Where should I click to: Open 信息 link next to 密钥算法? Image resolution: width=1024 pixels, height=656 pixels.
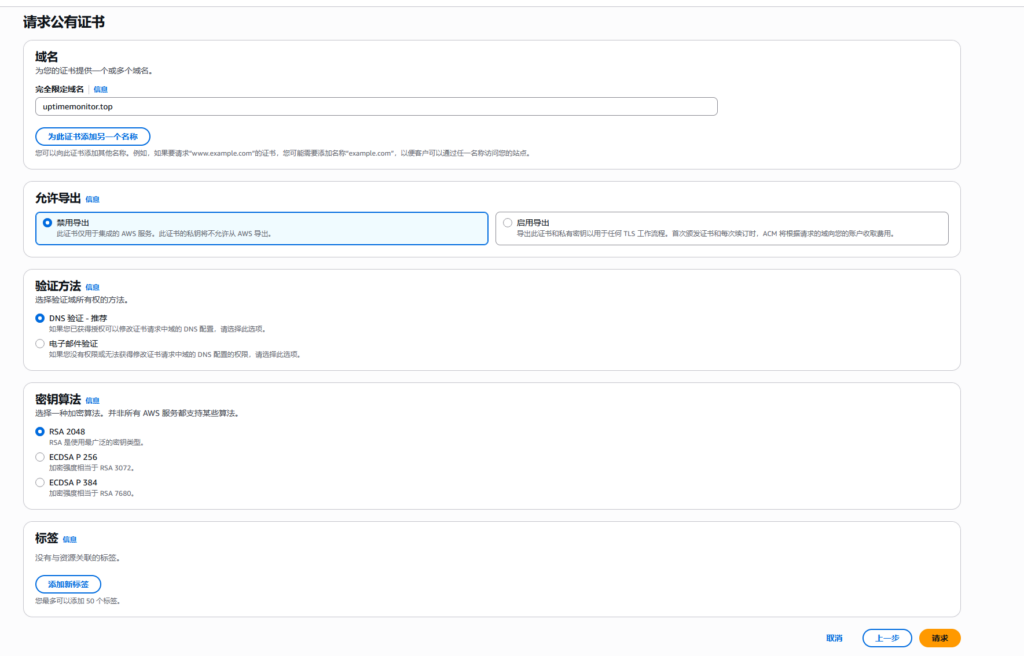[x=92, y=400]
